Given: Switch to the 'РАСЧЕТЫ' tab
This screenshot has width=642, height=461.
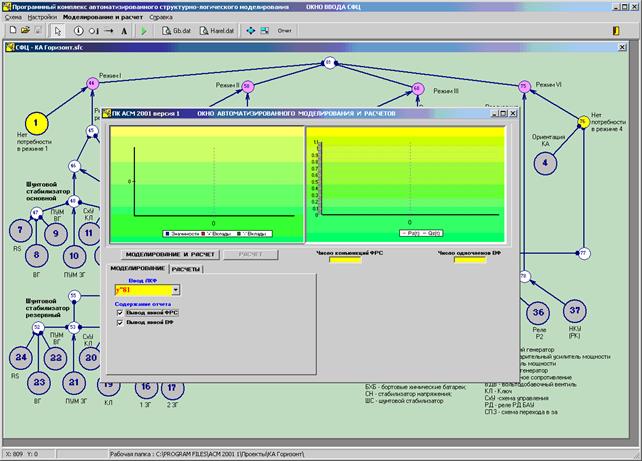Looking at the screenshot, I should point(185,270).
